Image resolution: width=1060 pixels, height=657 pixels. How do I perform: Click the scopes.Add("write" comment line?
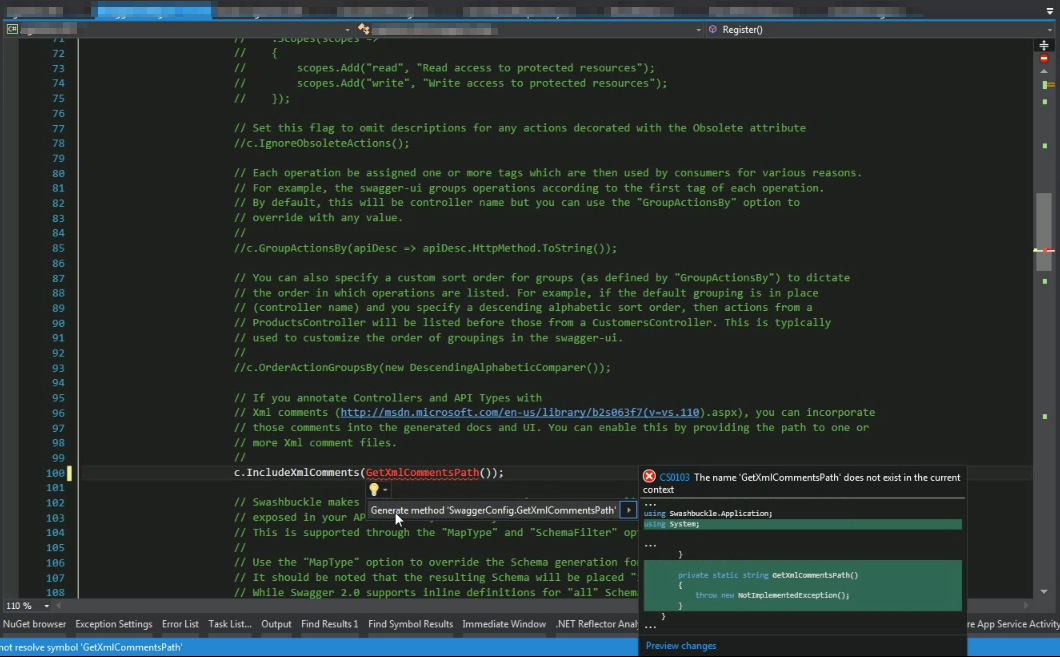(x=450, y=83)
